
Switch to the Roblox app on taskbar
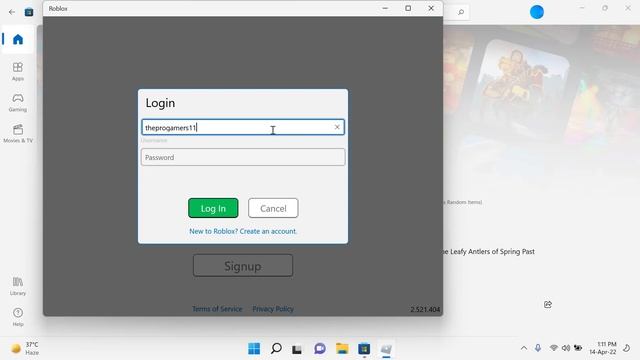(x=386, y=349)
